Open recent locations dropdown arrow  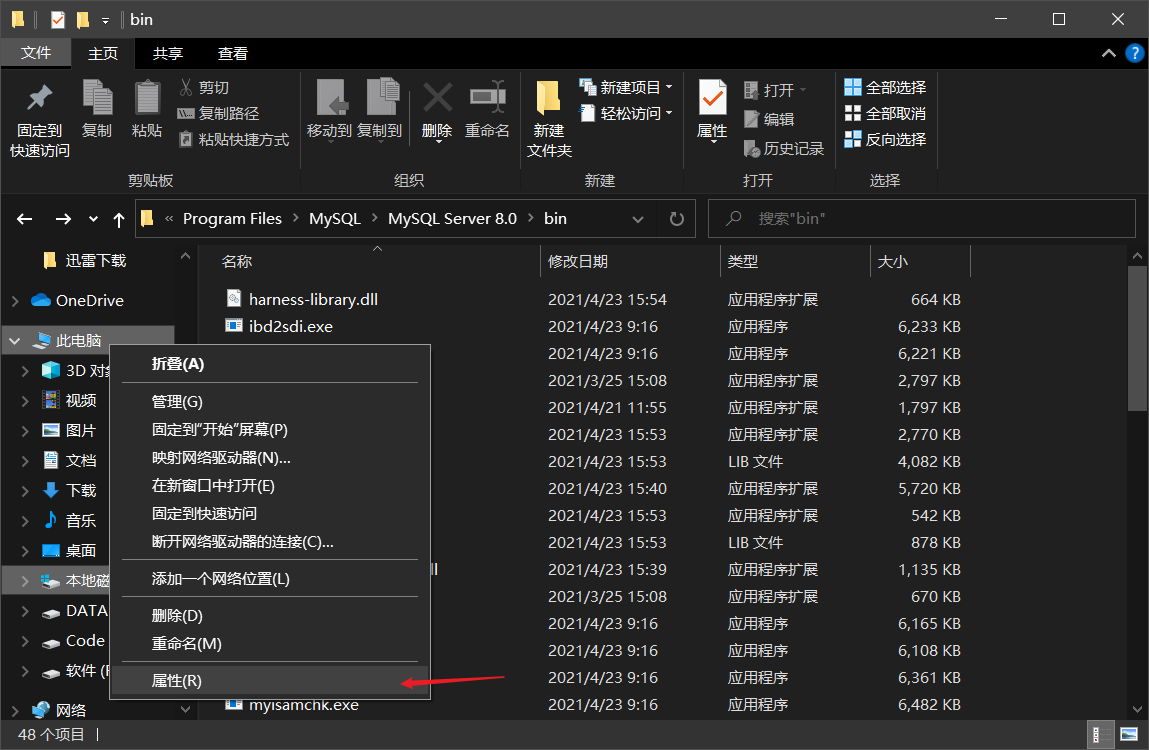pos(93,218)
